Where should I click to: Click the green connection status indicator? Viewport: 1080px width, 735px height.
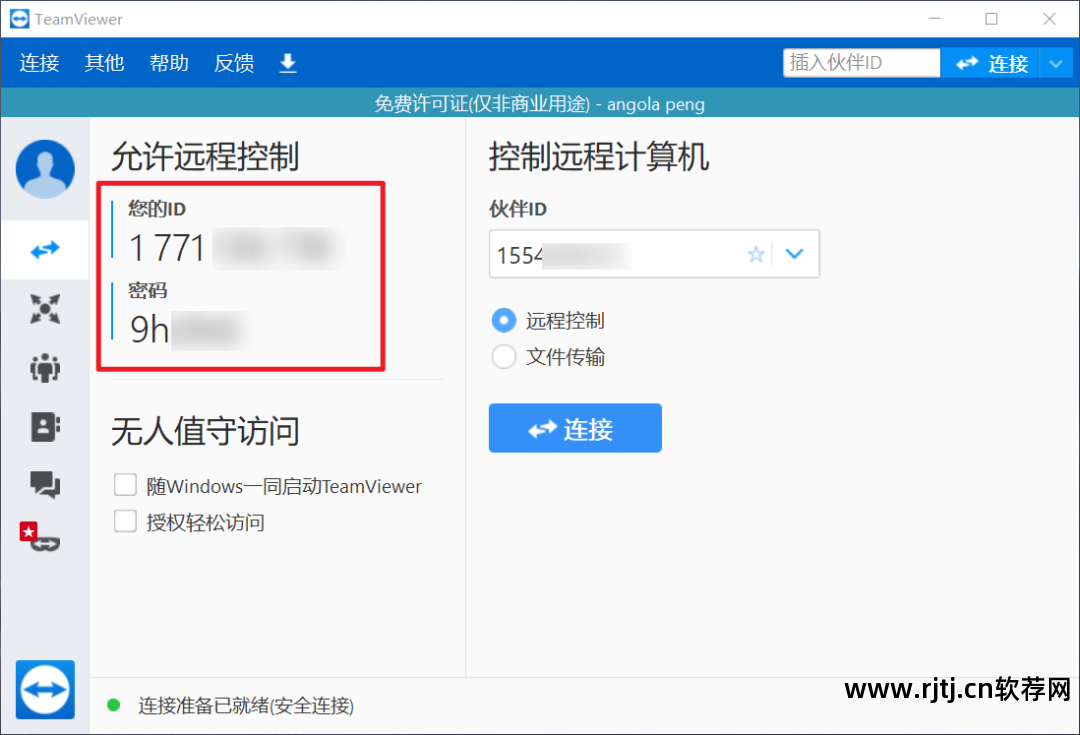click(x=114, y=705)
